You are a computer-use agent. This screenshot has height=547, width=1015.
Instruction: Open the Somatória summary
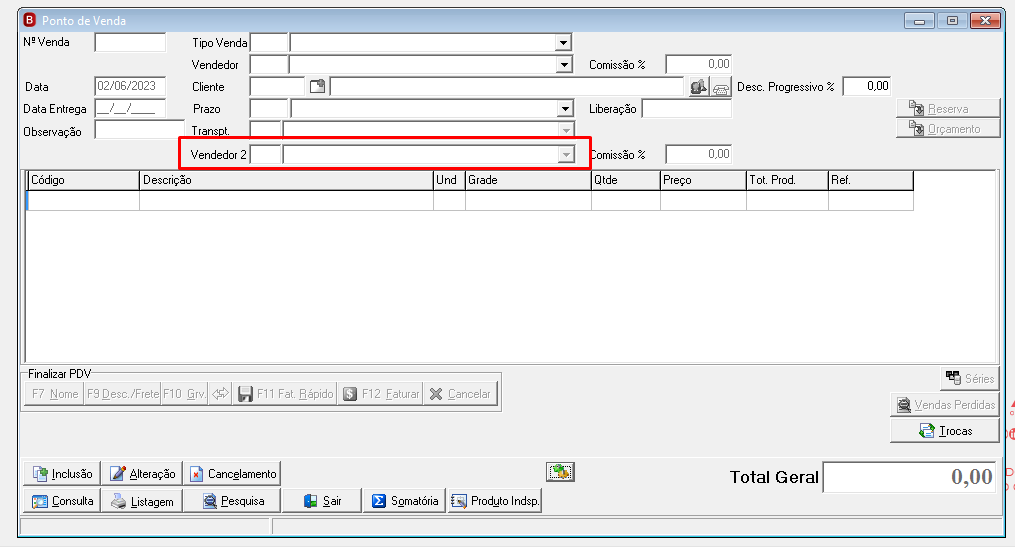[405, 501]
